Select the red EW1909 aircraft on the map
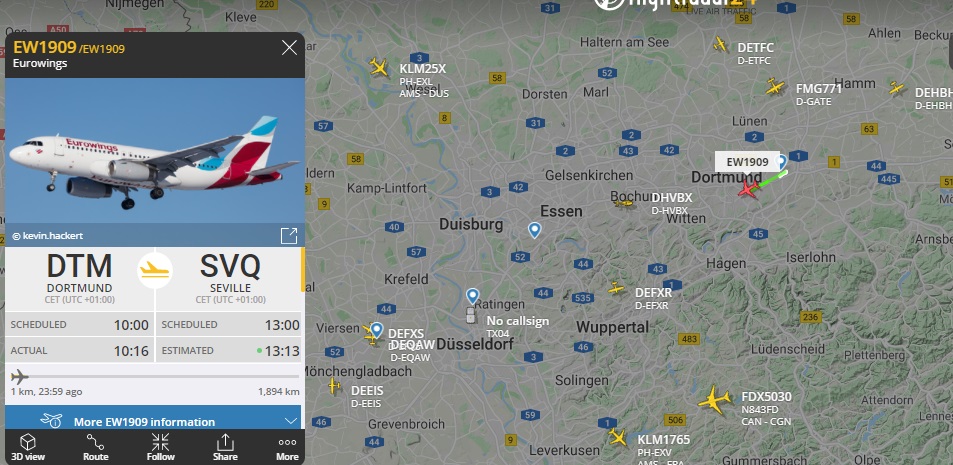 coord(749,189)
